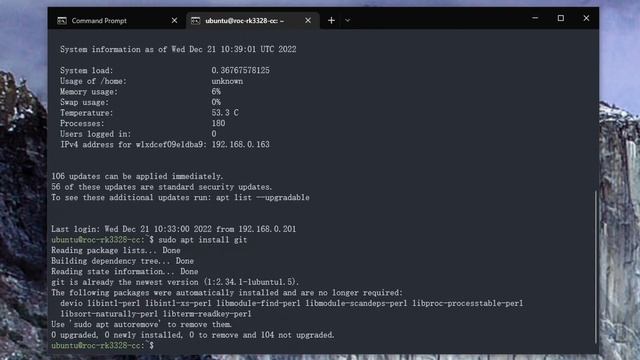The height and width of the screenshot is (360, 640).
Task: Click the ubuntu tab terminal icon
Action: coord(196,20)
